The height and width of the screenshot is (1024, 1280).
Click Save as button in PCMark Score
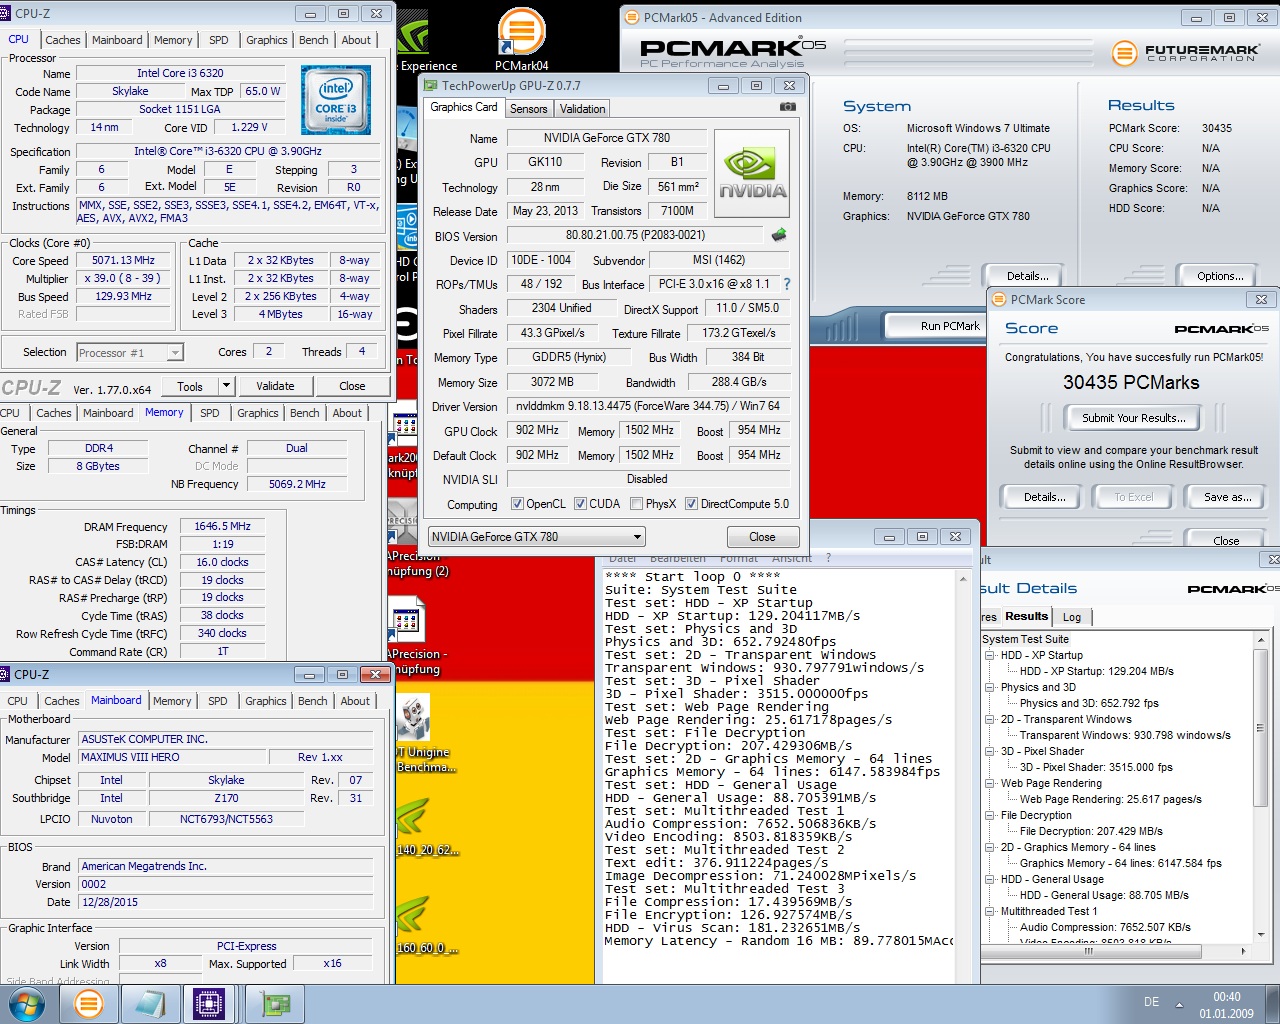tap(1227, 497)
